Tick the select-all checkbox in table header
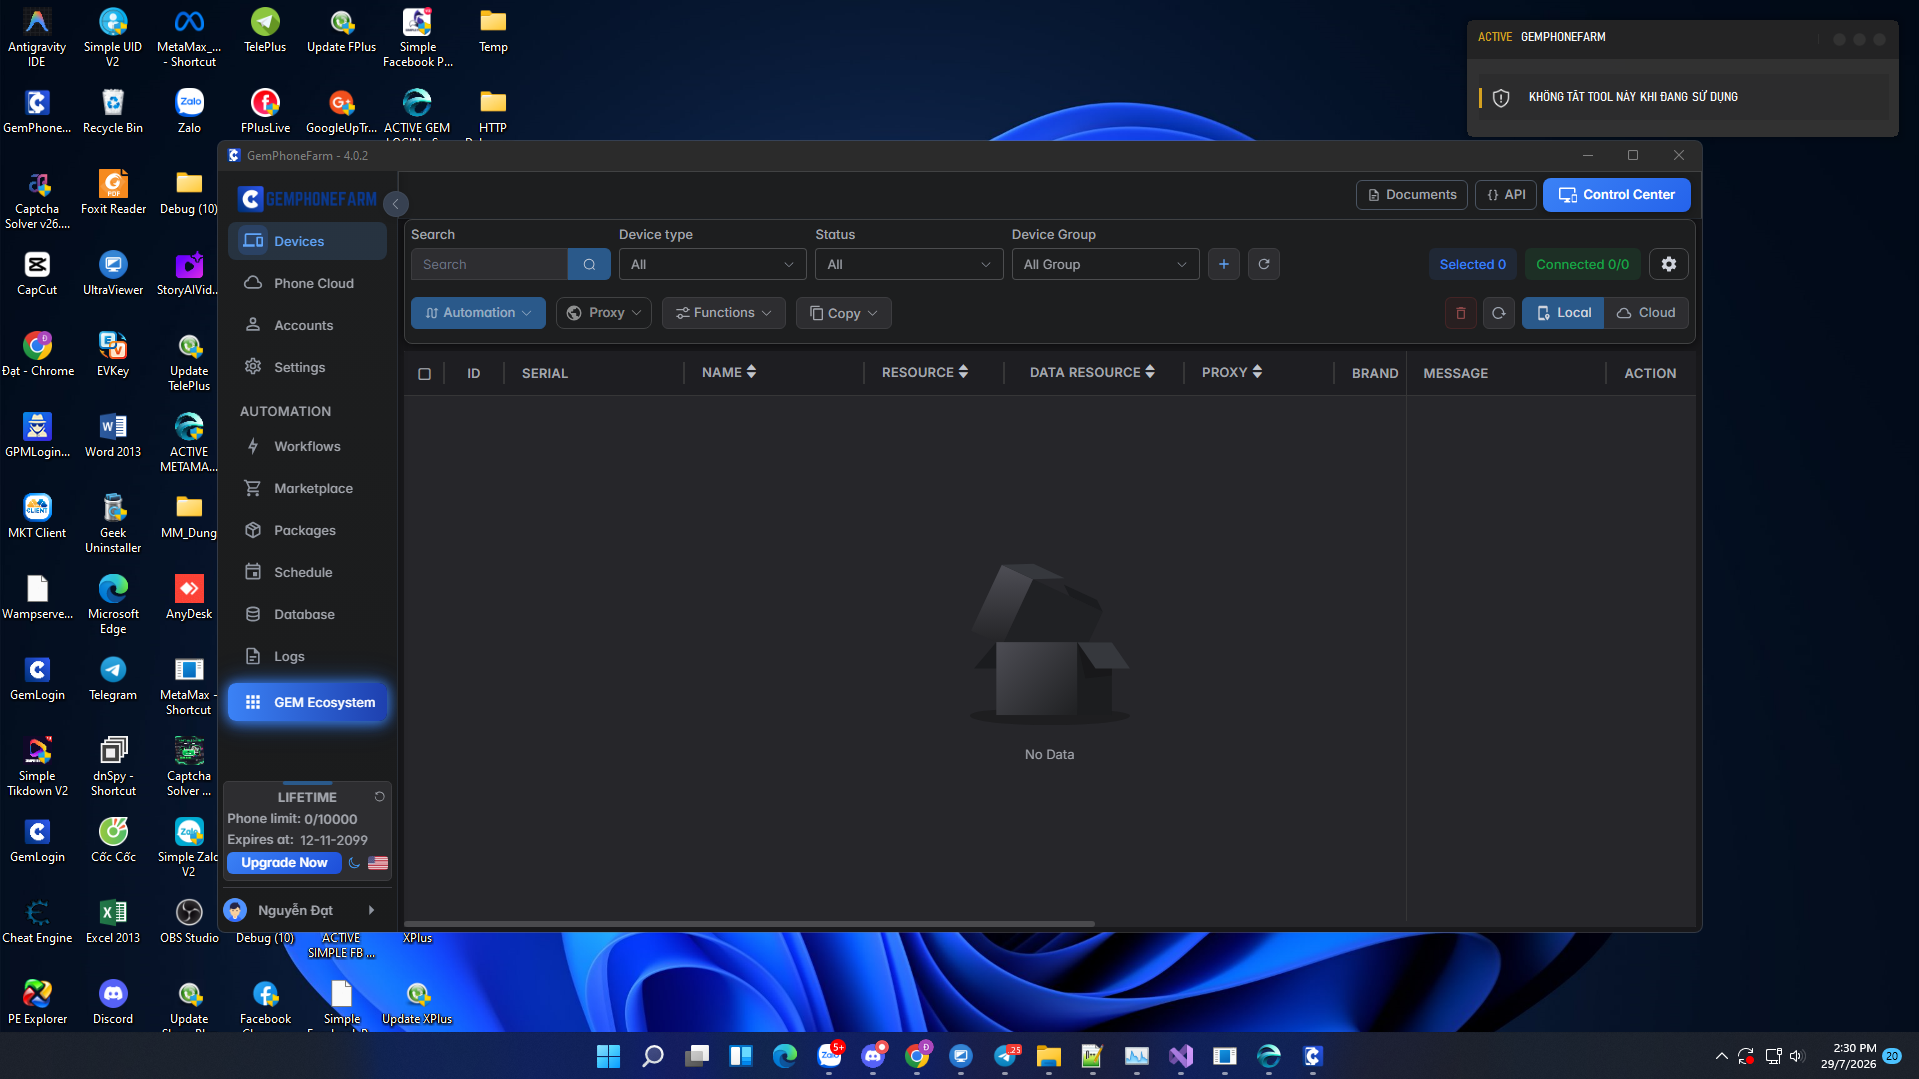The image size is (1919, 1079). 424,373
